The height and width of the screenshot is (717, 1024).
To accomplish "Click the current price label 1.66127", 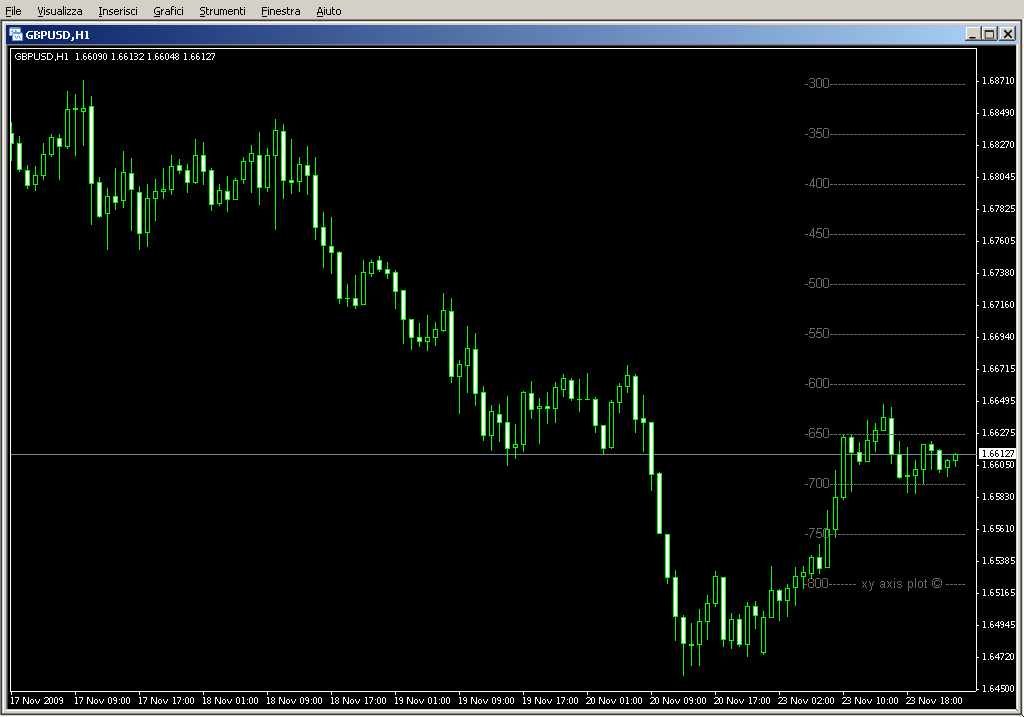I will pos(999,453).
